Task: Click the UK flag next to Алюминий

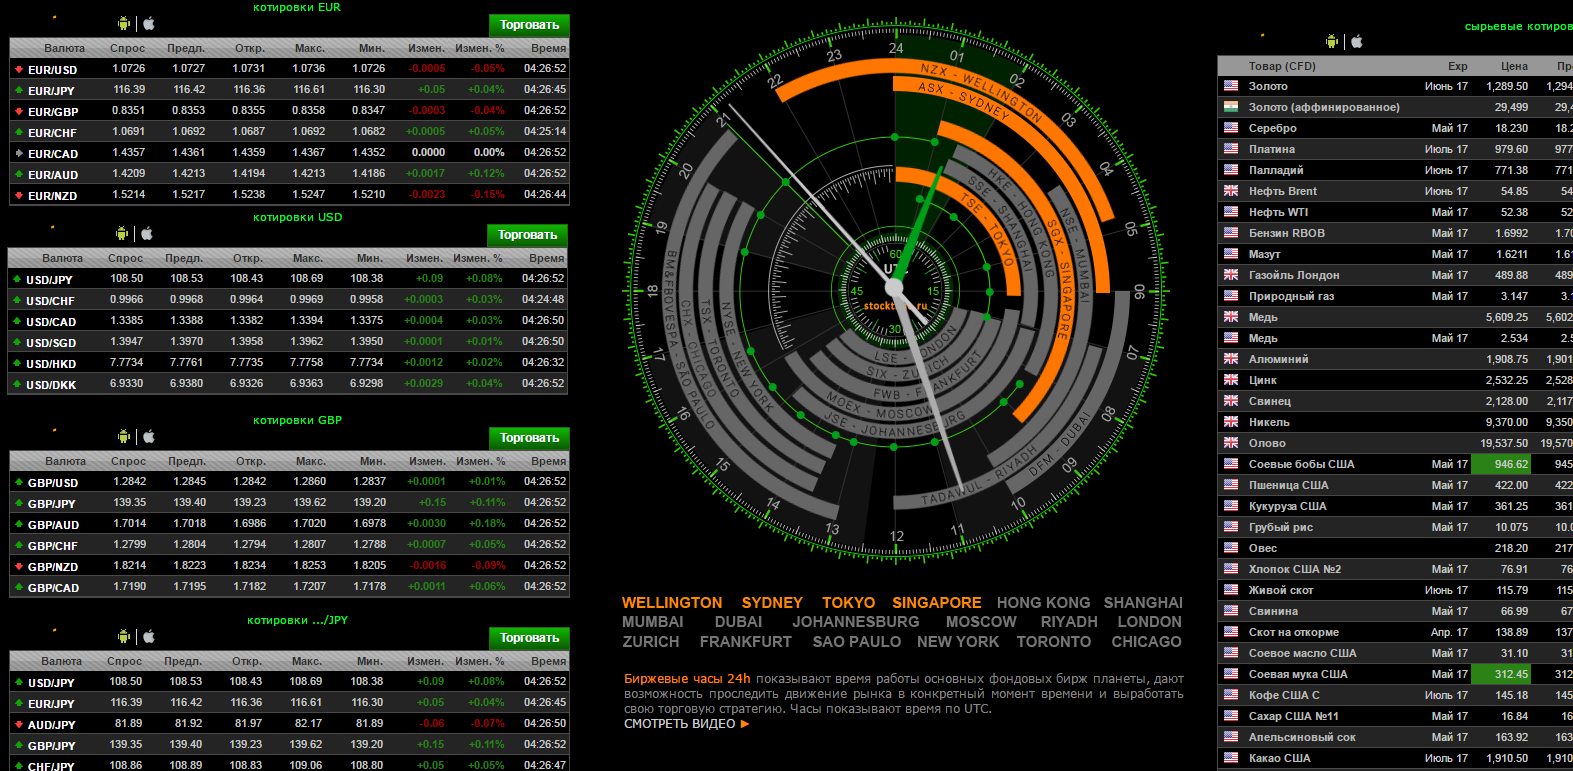Action: point(1231,359)
